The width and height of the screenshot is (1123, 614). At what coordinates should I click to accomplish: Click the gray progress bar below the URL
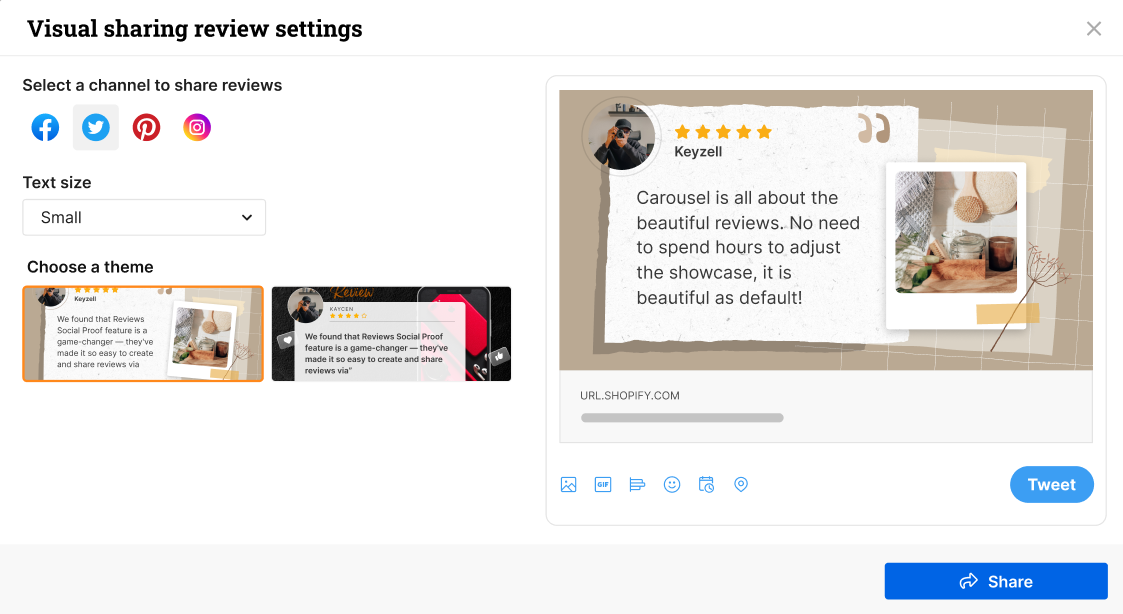coord(682,417)
